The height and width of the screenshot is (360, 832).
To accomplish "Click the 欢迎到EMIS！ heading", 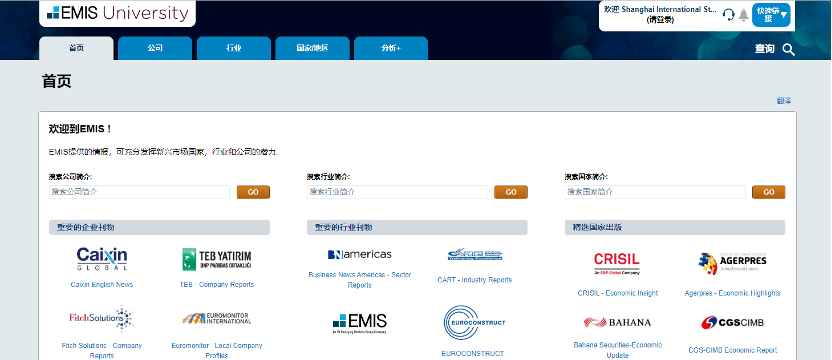I will click(x=80, y=129).
